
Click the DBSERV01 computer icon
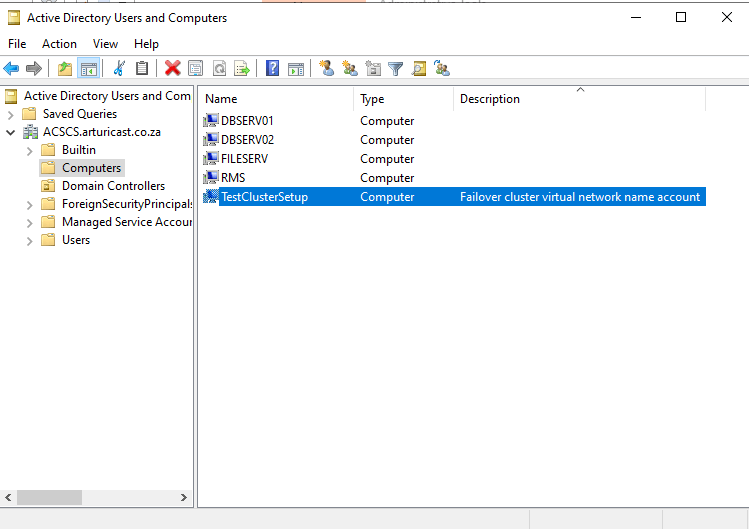[211, 120]
